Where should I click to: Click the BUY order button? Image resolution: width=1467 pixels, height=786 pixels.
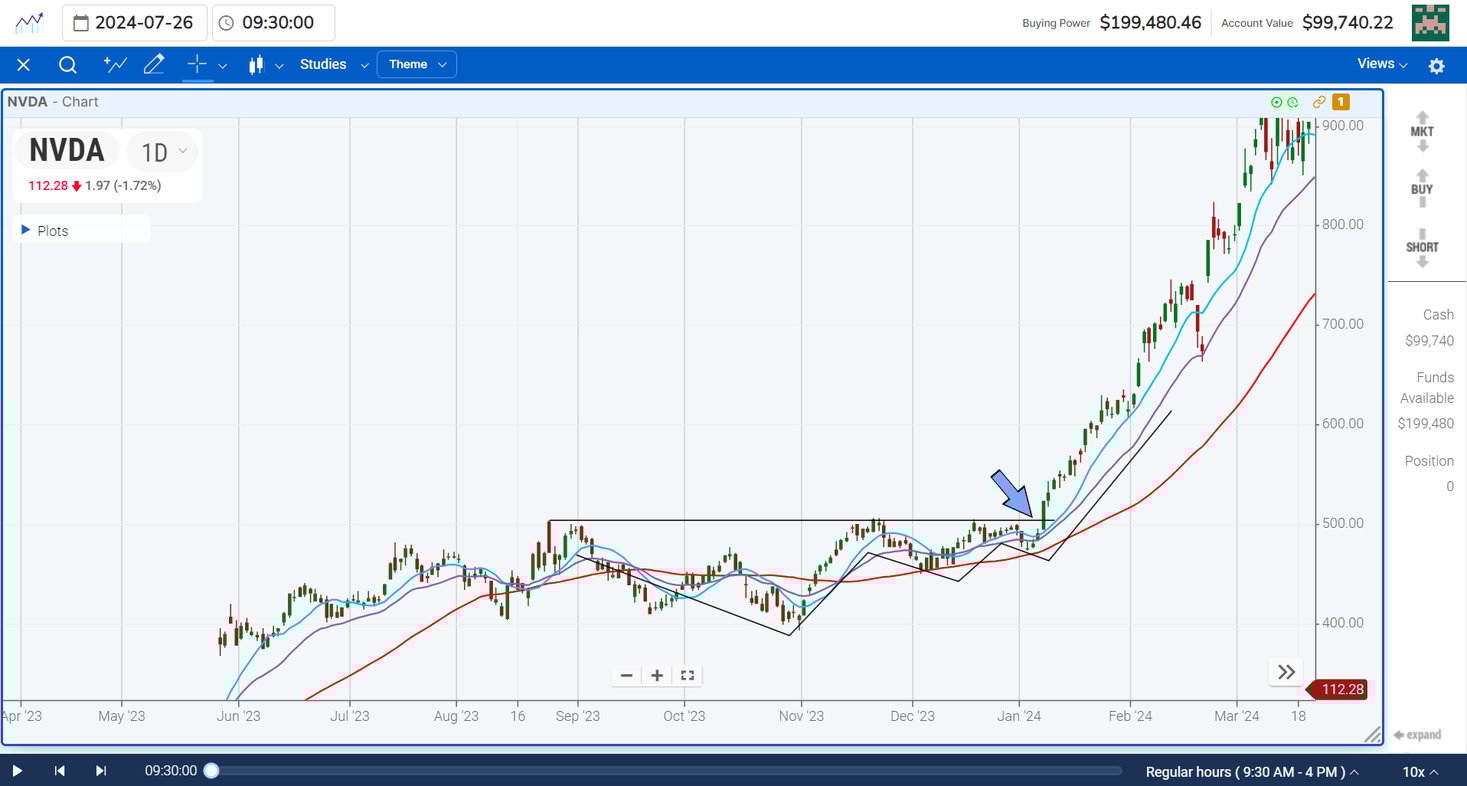[x=1421, y=189]
